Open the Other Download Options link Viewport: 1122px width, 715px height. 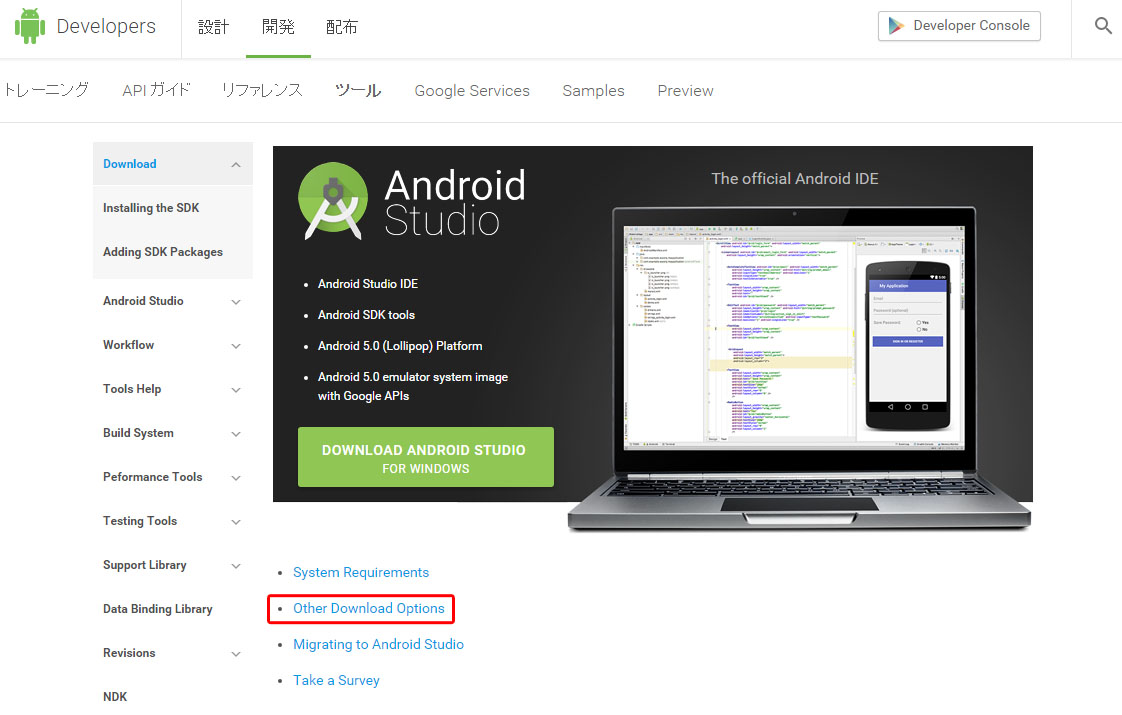(369, 608)
